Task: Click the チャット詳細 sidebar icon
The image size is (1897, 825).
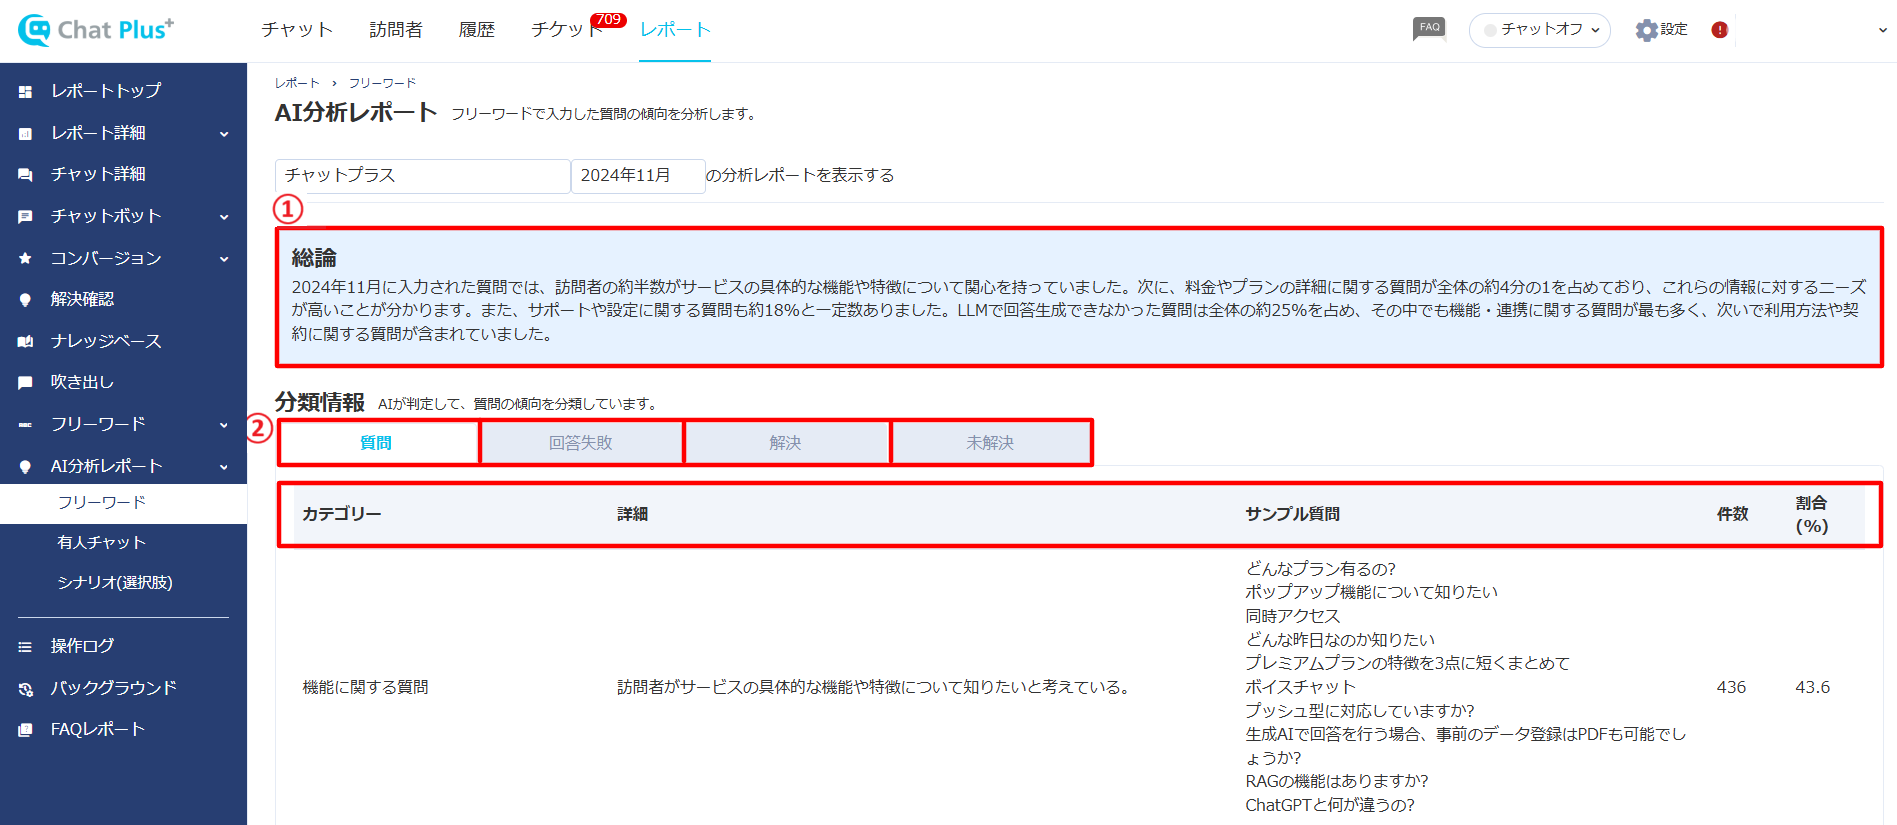Action: pyautogui.click(x=25, y=174)
